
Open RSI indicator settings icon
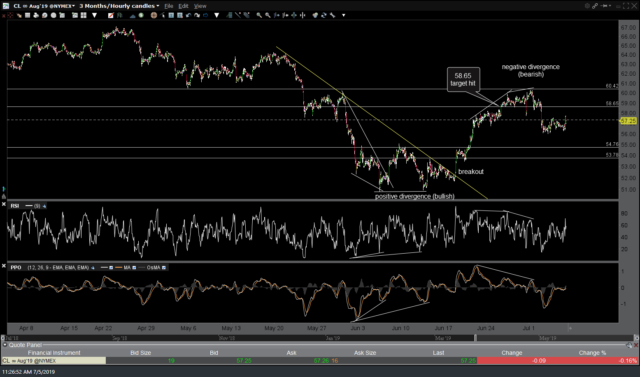[x=44, y=206]
